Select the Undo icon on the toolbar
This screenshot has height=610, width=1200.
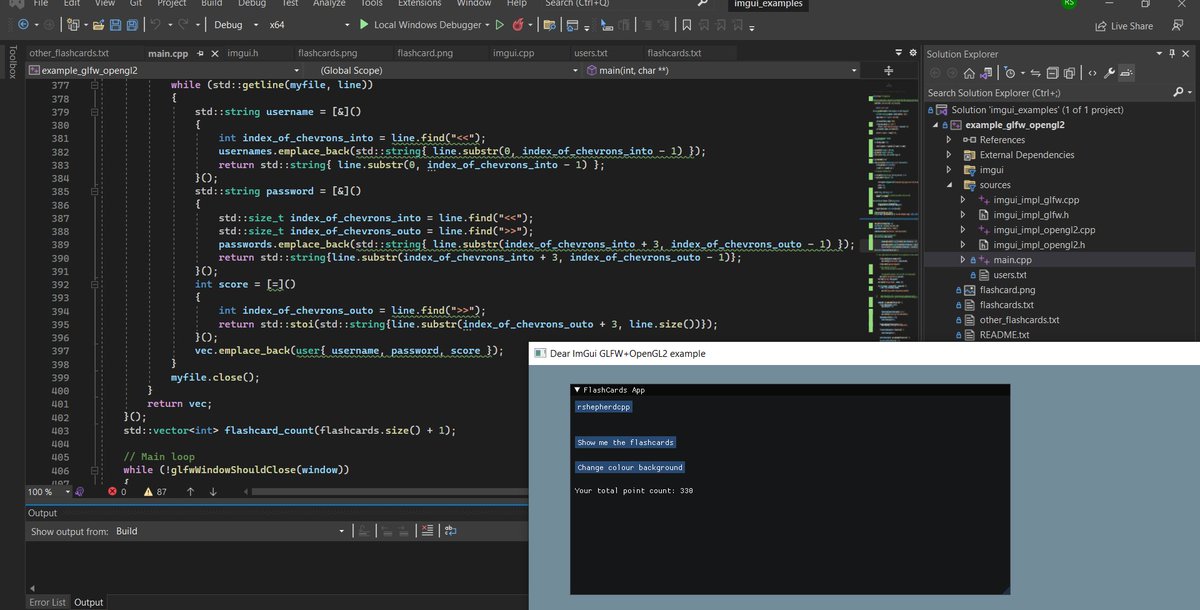pyautogui.click(x=155, y=24)
